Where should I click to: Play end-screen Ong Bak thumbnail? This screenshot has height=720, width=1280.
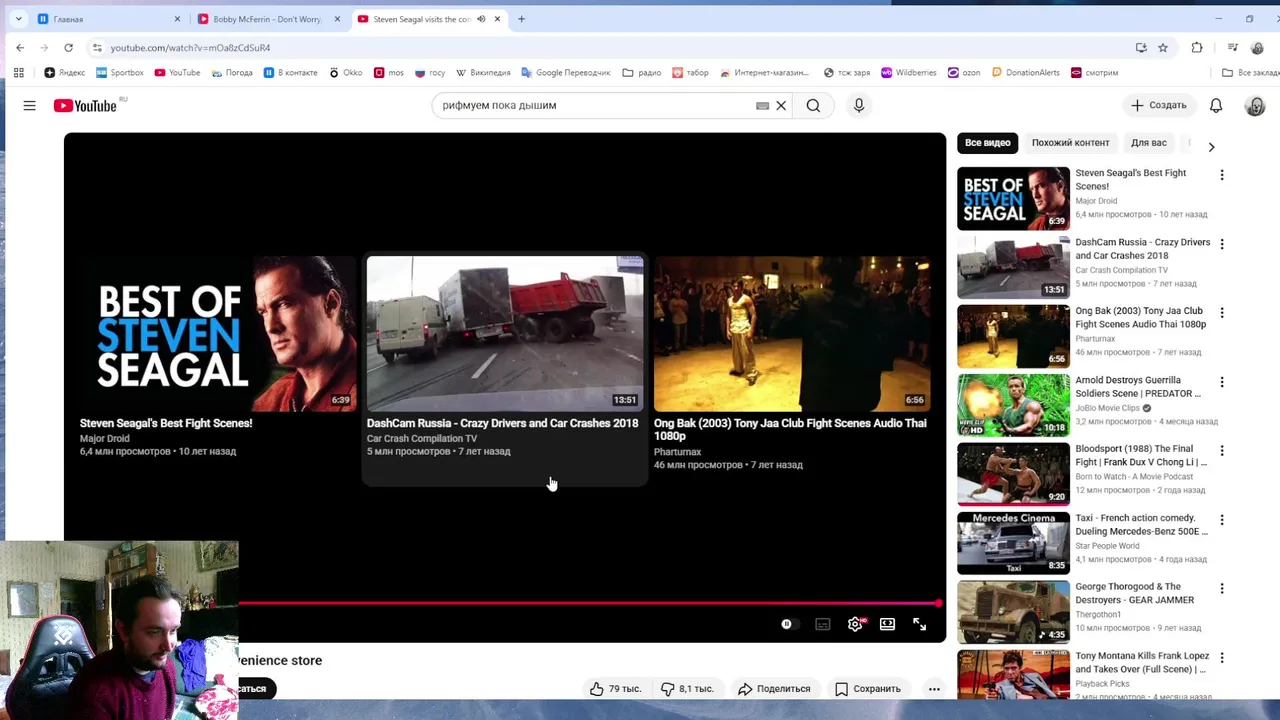pos(791,333)
